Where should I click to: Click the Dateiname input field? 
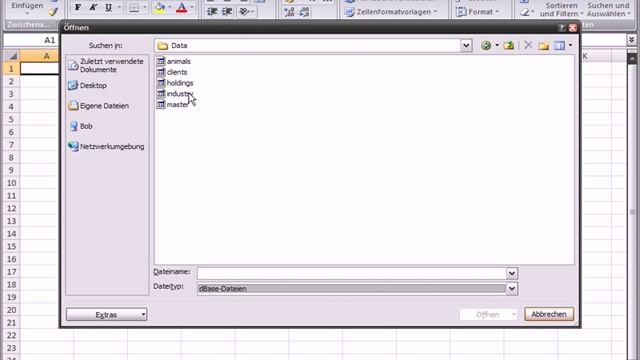351,273
